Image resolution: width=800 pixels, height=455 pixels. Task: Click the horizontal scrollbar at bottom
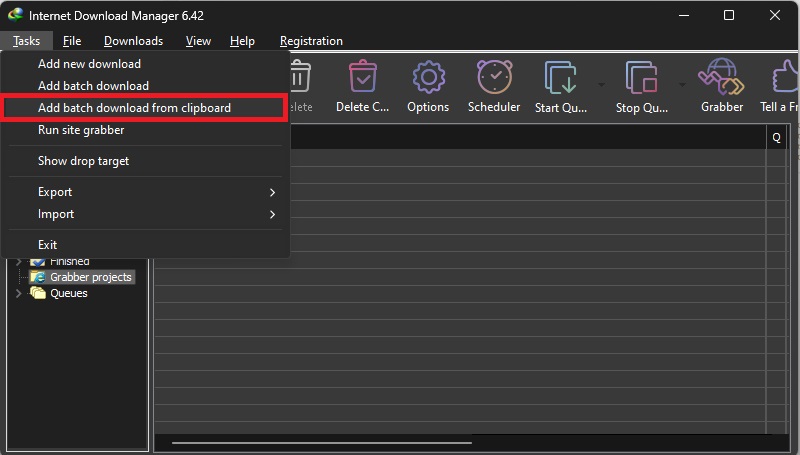[x=320, y=441]
